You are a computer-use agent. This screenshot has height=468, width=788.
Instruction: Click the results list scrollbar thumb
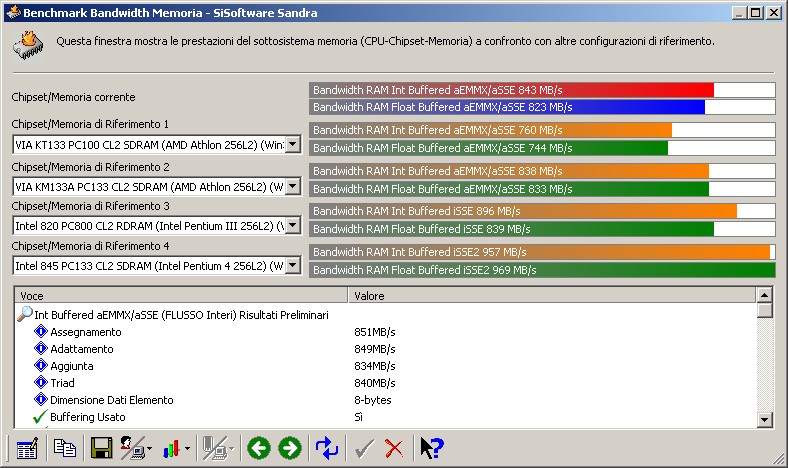764,310
